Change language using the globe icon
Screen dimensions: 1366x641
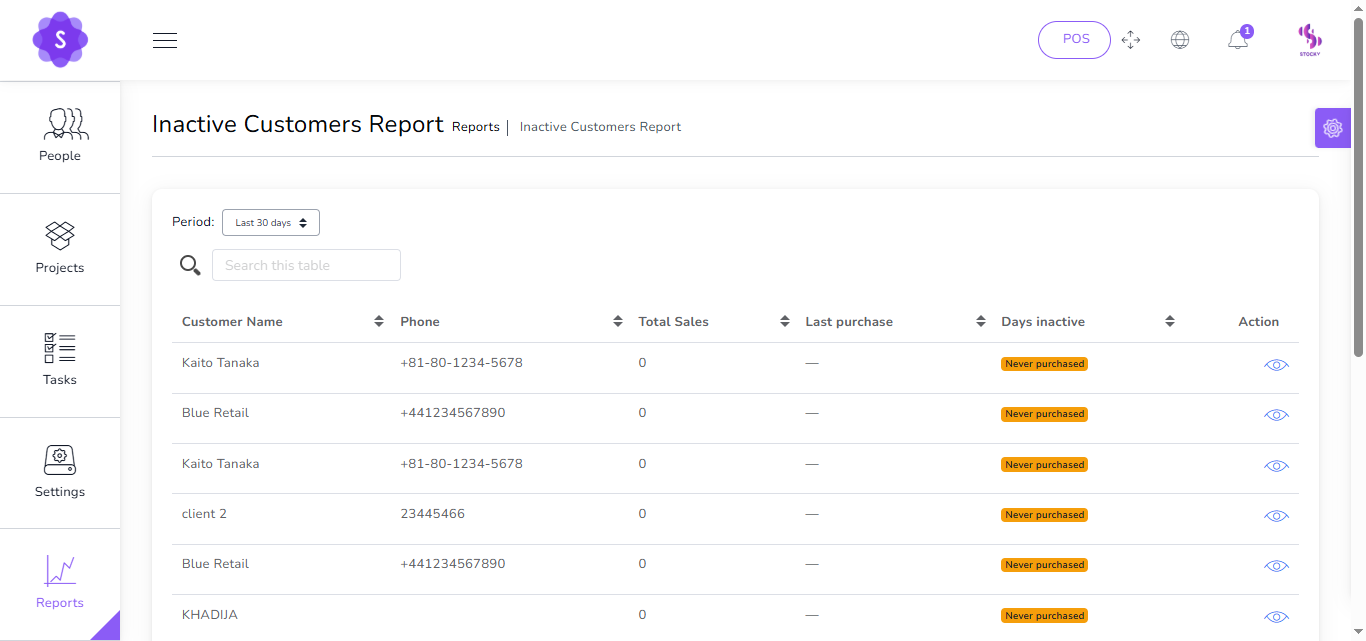[x=1180, y=39]
